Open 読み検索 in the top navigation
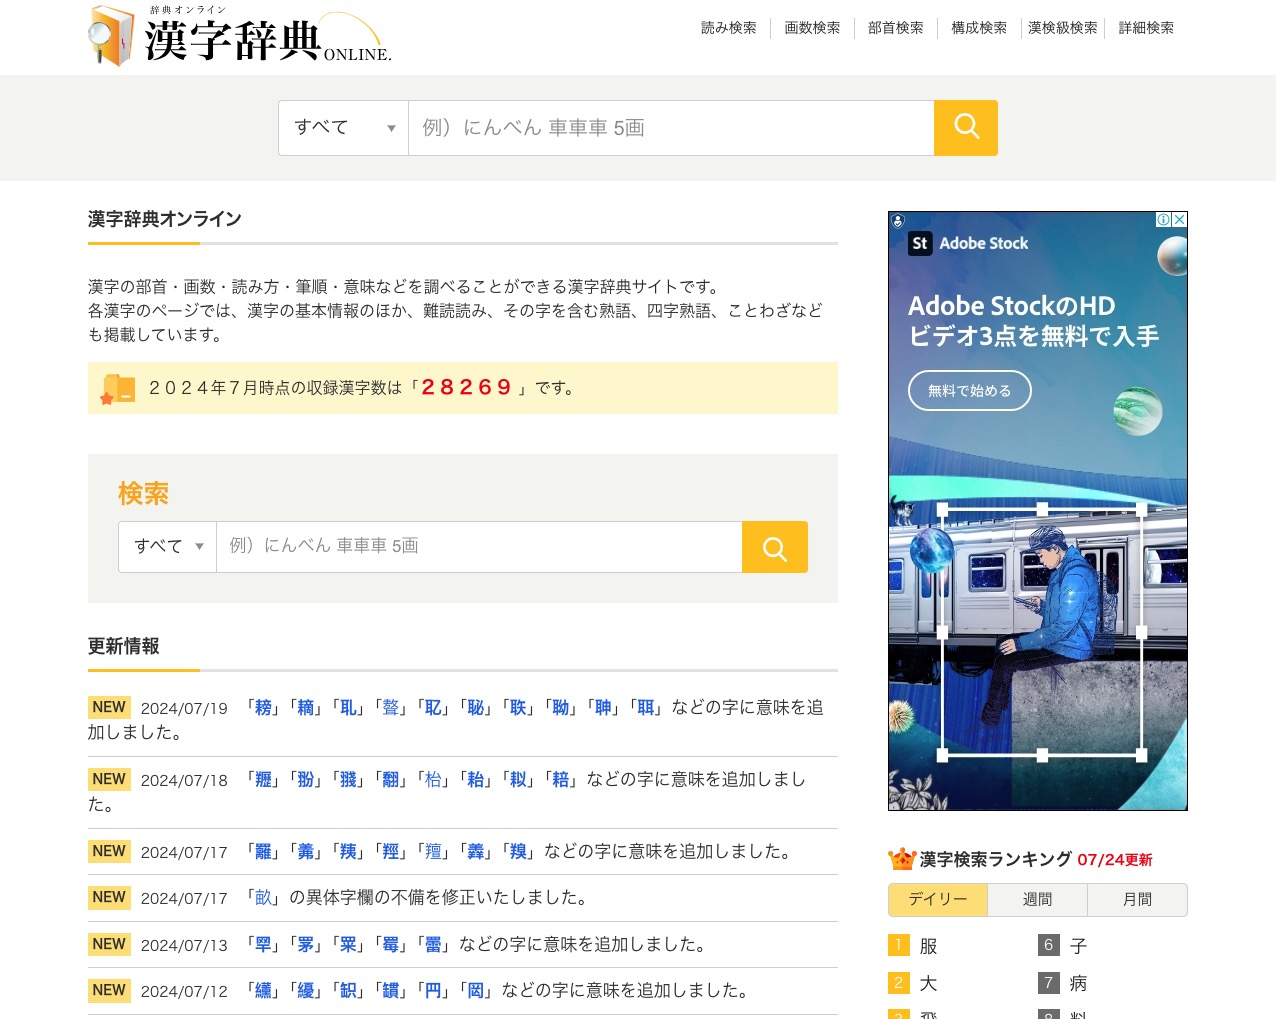Image resolution: width=1276 pixels, height=1019 pixels. click(x=728, y=28)
